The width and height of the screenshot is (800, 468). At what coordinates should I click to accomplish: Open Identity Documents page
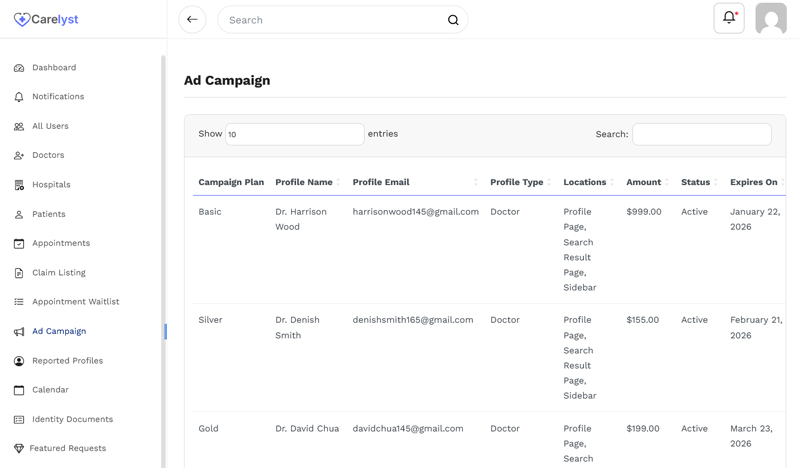click(x=72, y=419)
